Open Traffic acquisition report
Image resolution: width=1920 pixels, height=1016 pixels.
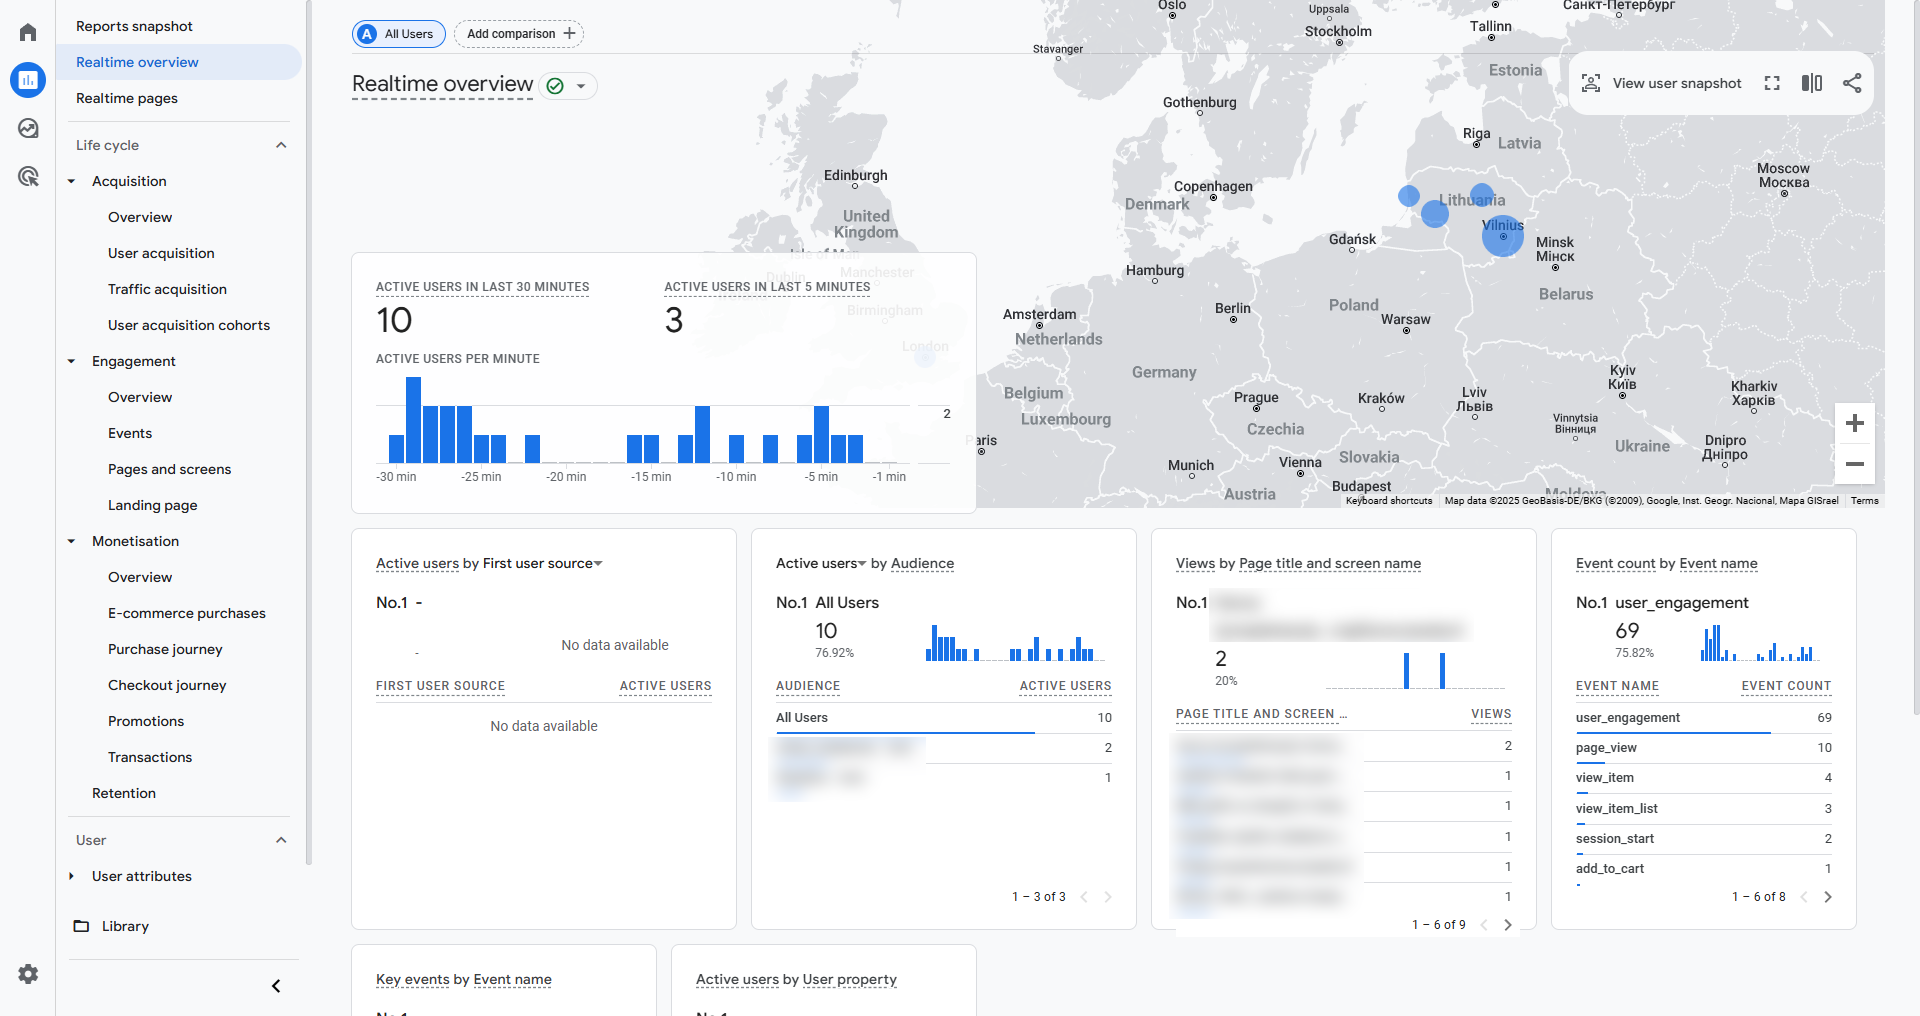[x=167, y=289]
